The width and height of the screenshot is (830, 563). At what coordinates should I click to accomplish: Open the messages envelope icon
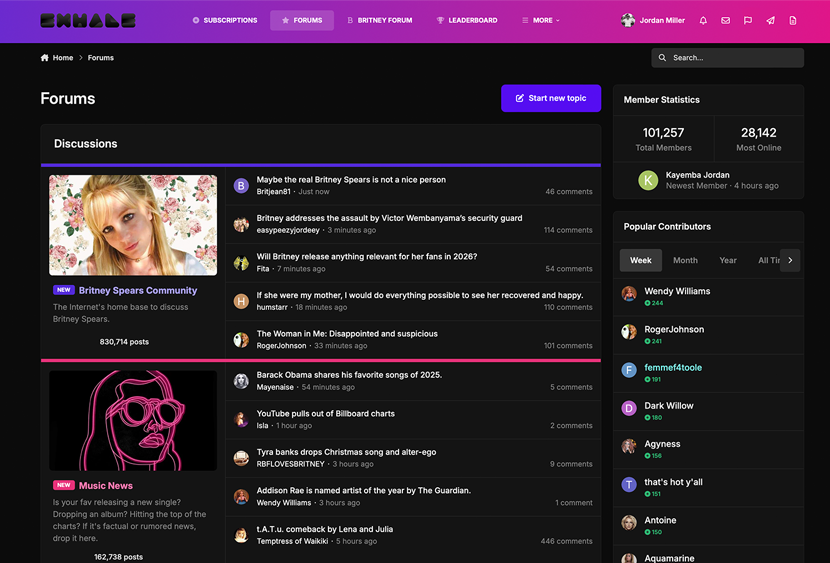725,21
